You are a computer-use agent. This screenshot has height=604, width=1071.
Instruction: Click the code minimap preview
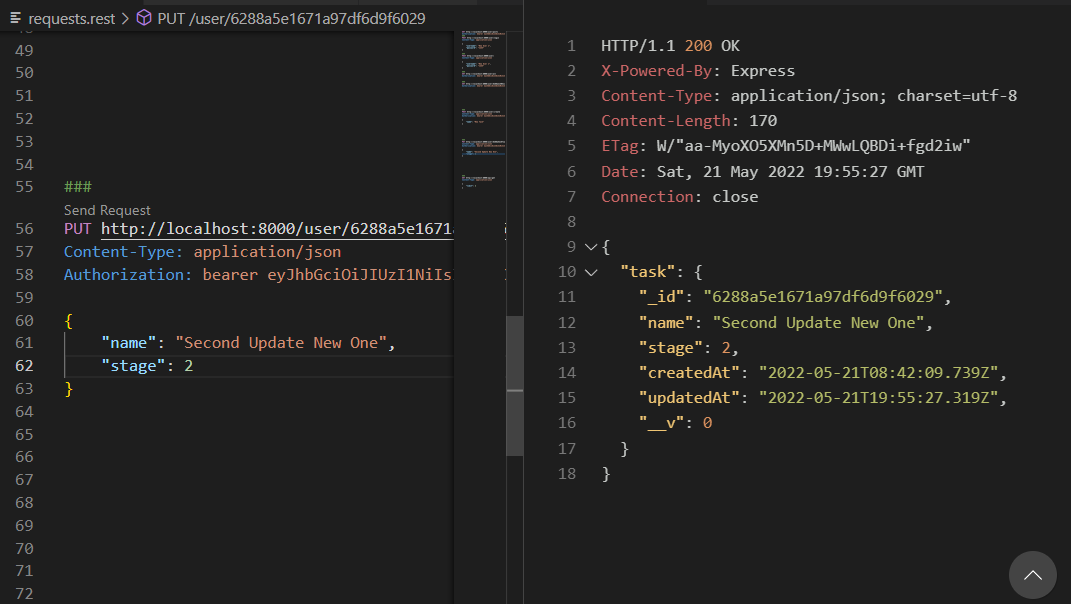(x=484, y=109)
